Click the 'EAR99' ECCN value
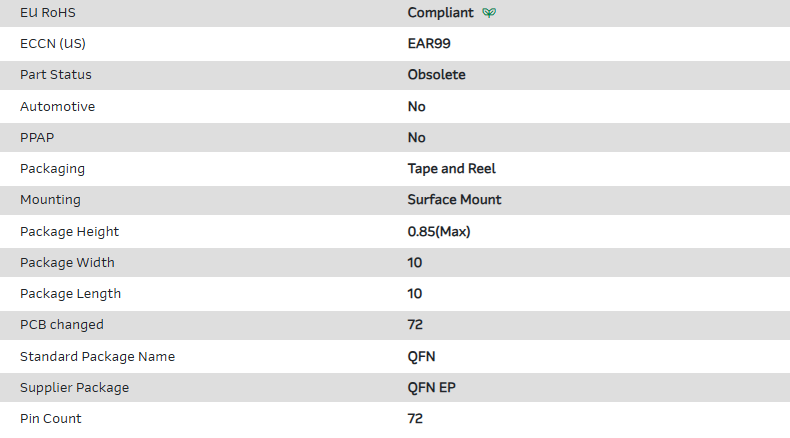The image size is (790, 438). (429, 44)
